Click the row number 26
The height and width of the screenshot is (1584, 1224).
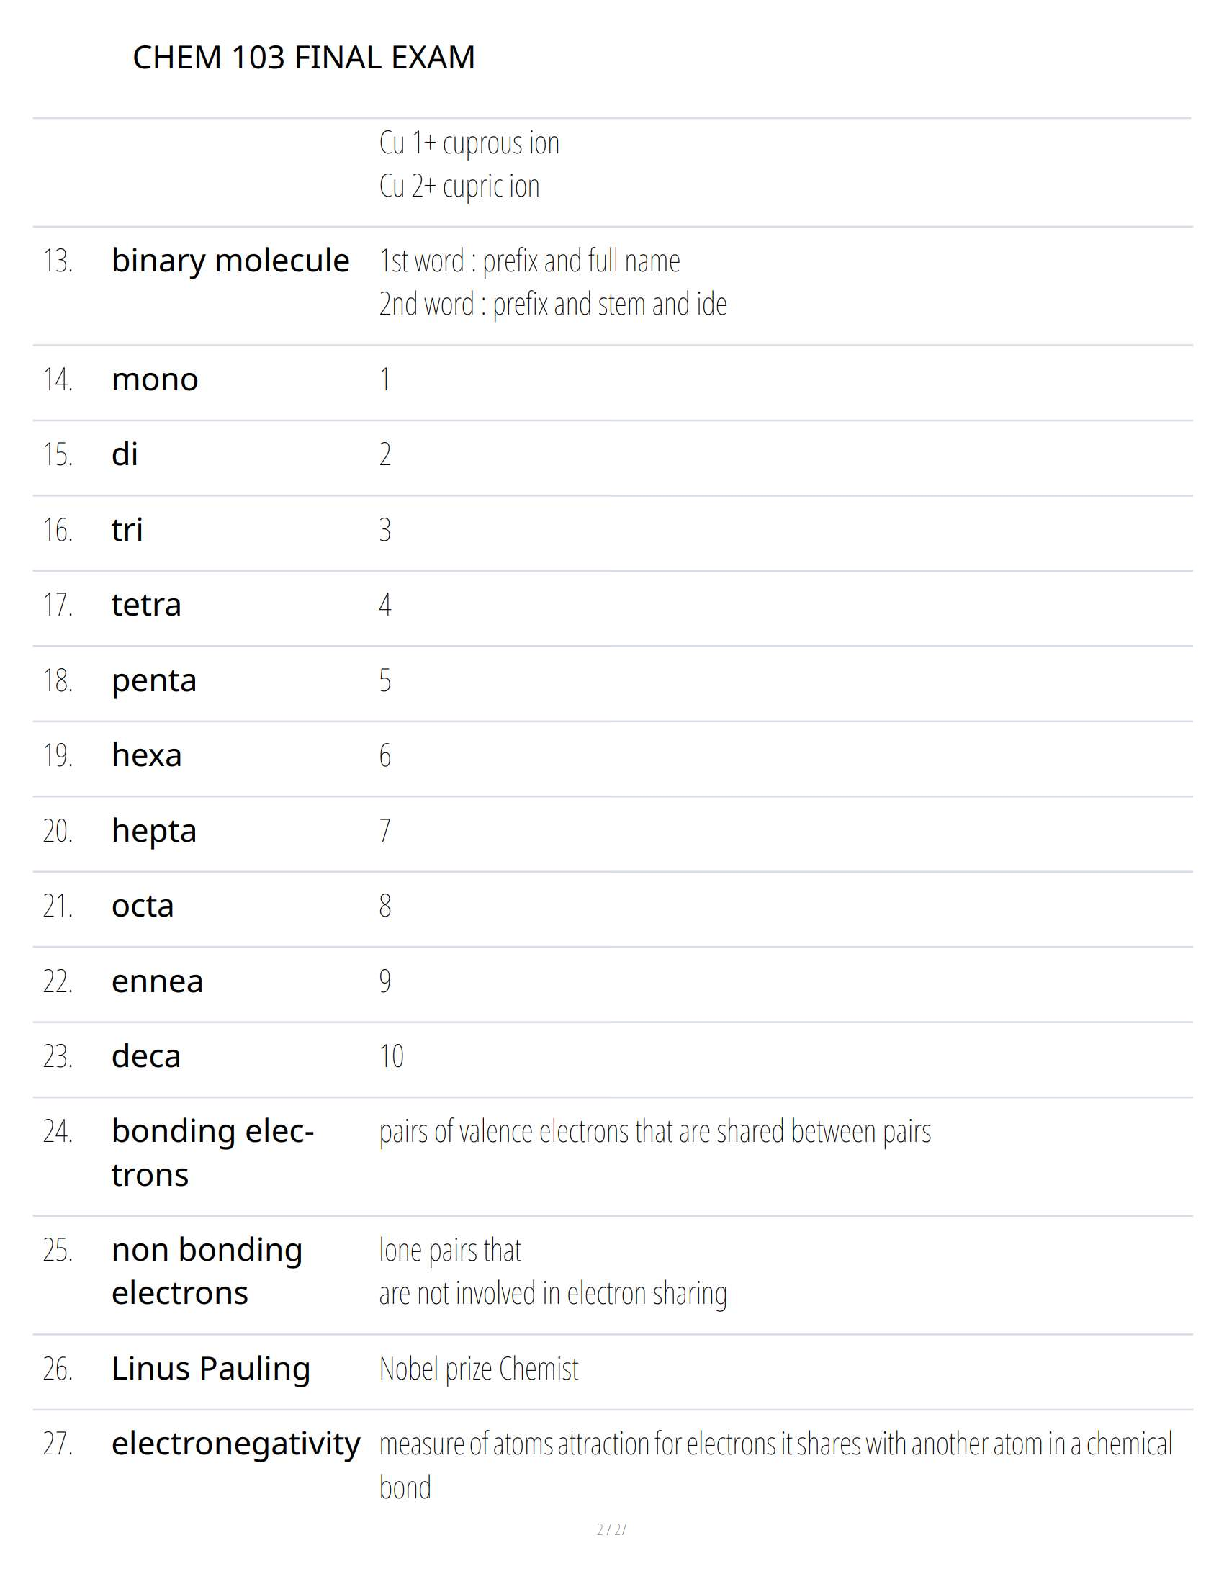(x=57, y=1369)
